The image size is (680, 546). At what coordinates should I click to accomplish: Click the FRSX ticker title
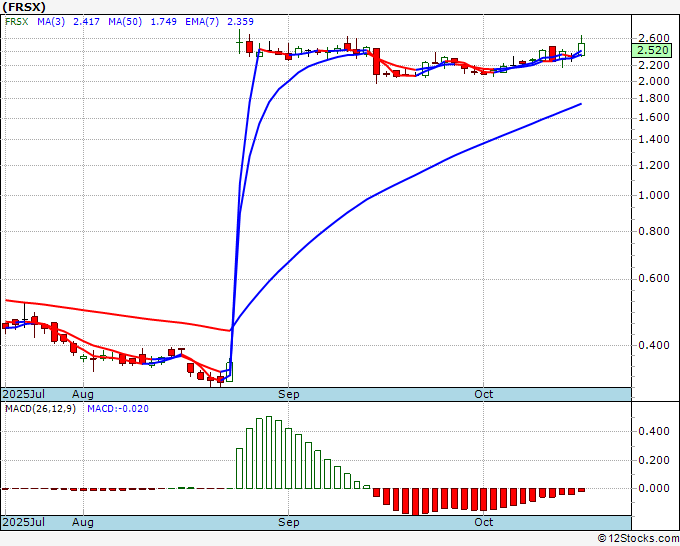(x=24, y=7)
